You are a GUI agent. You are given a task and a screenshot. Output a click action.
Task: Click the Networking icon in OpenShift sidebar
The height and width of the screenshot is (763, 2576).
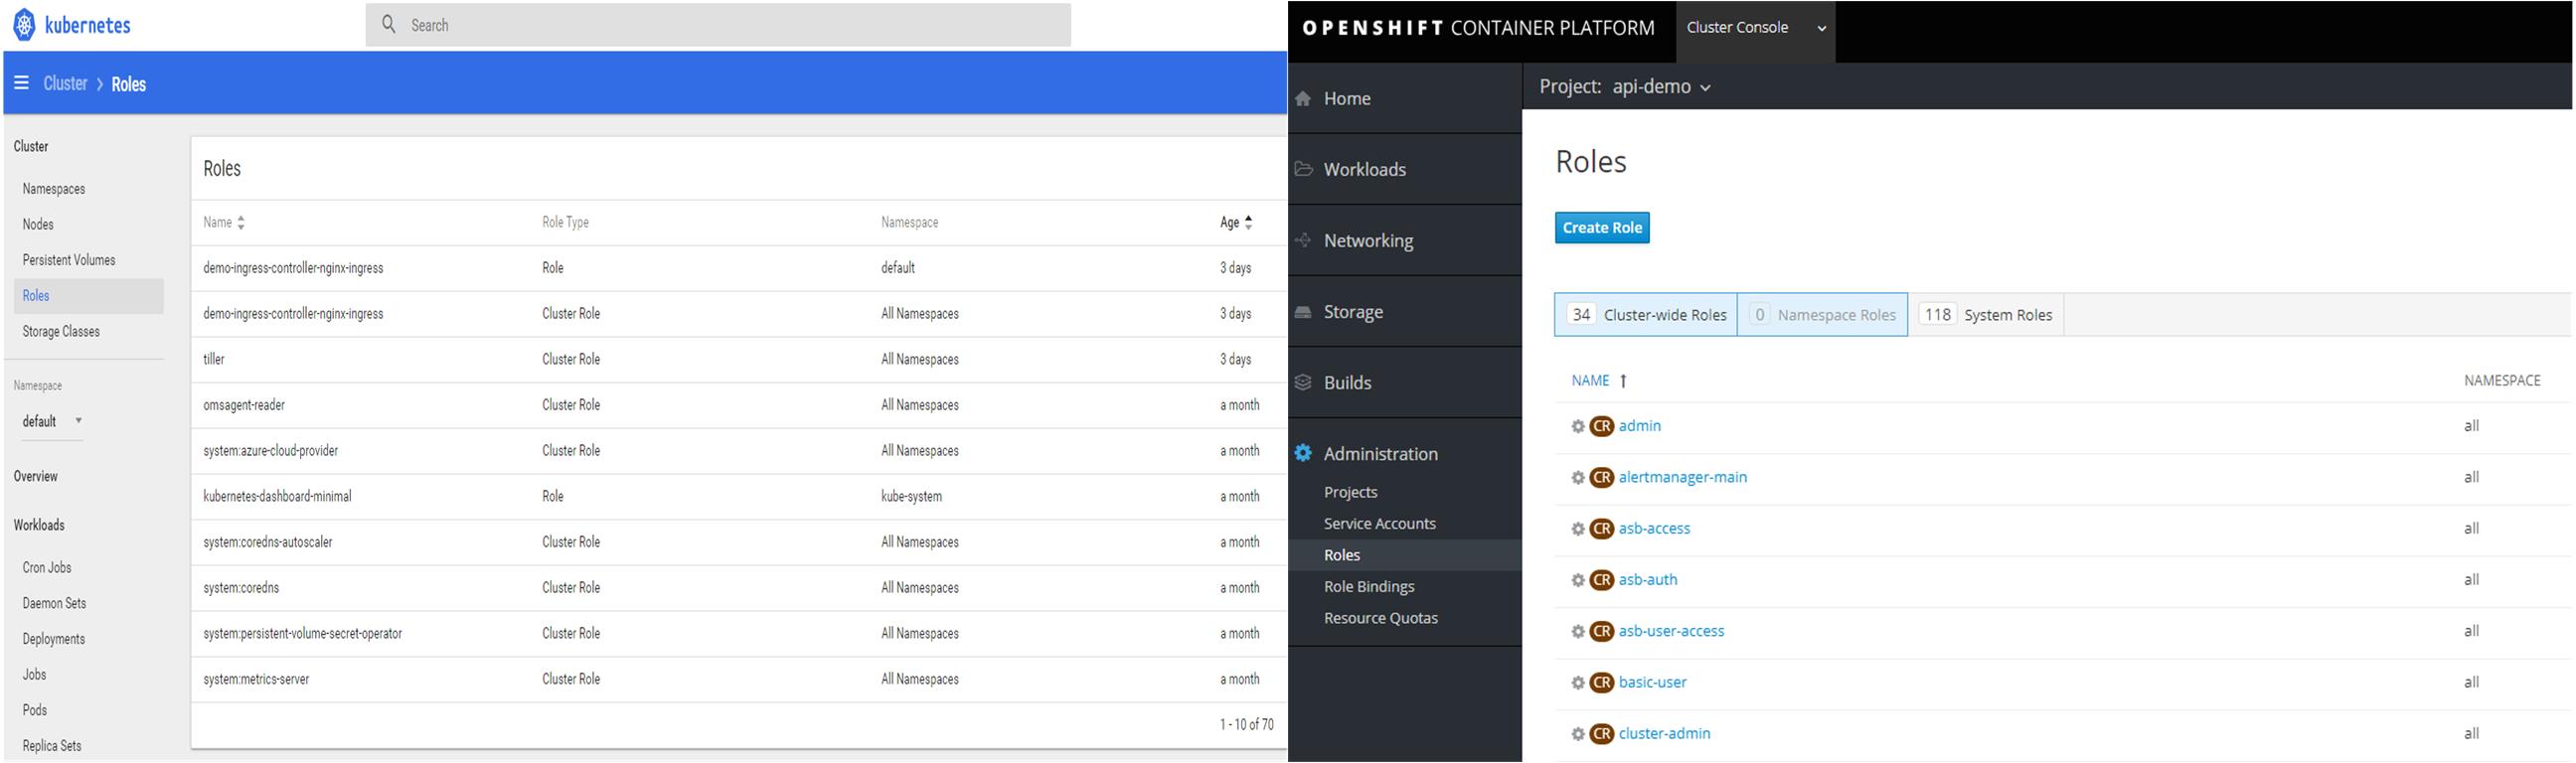point(1303,240)
